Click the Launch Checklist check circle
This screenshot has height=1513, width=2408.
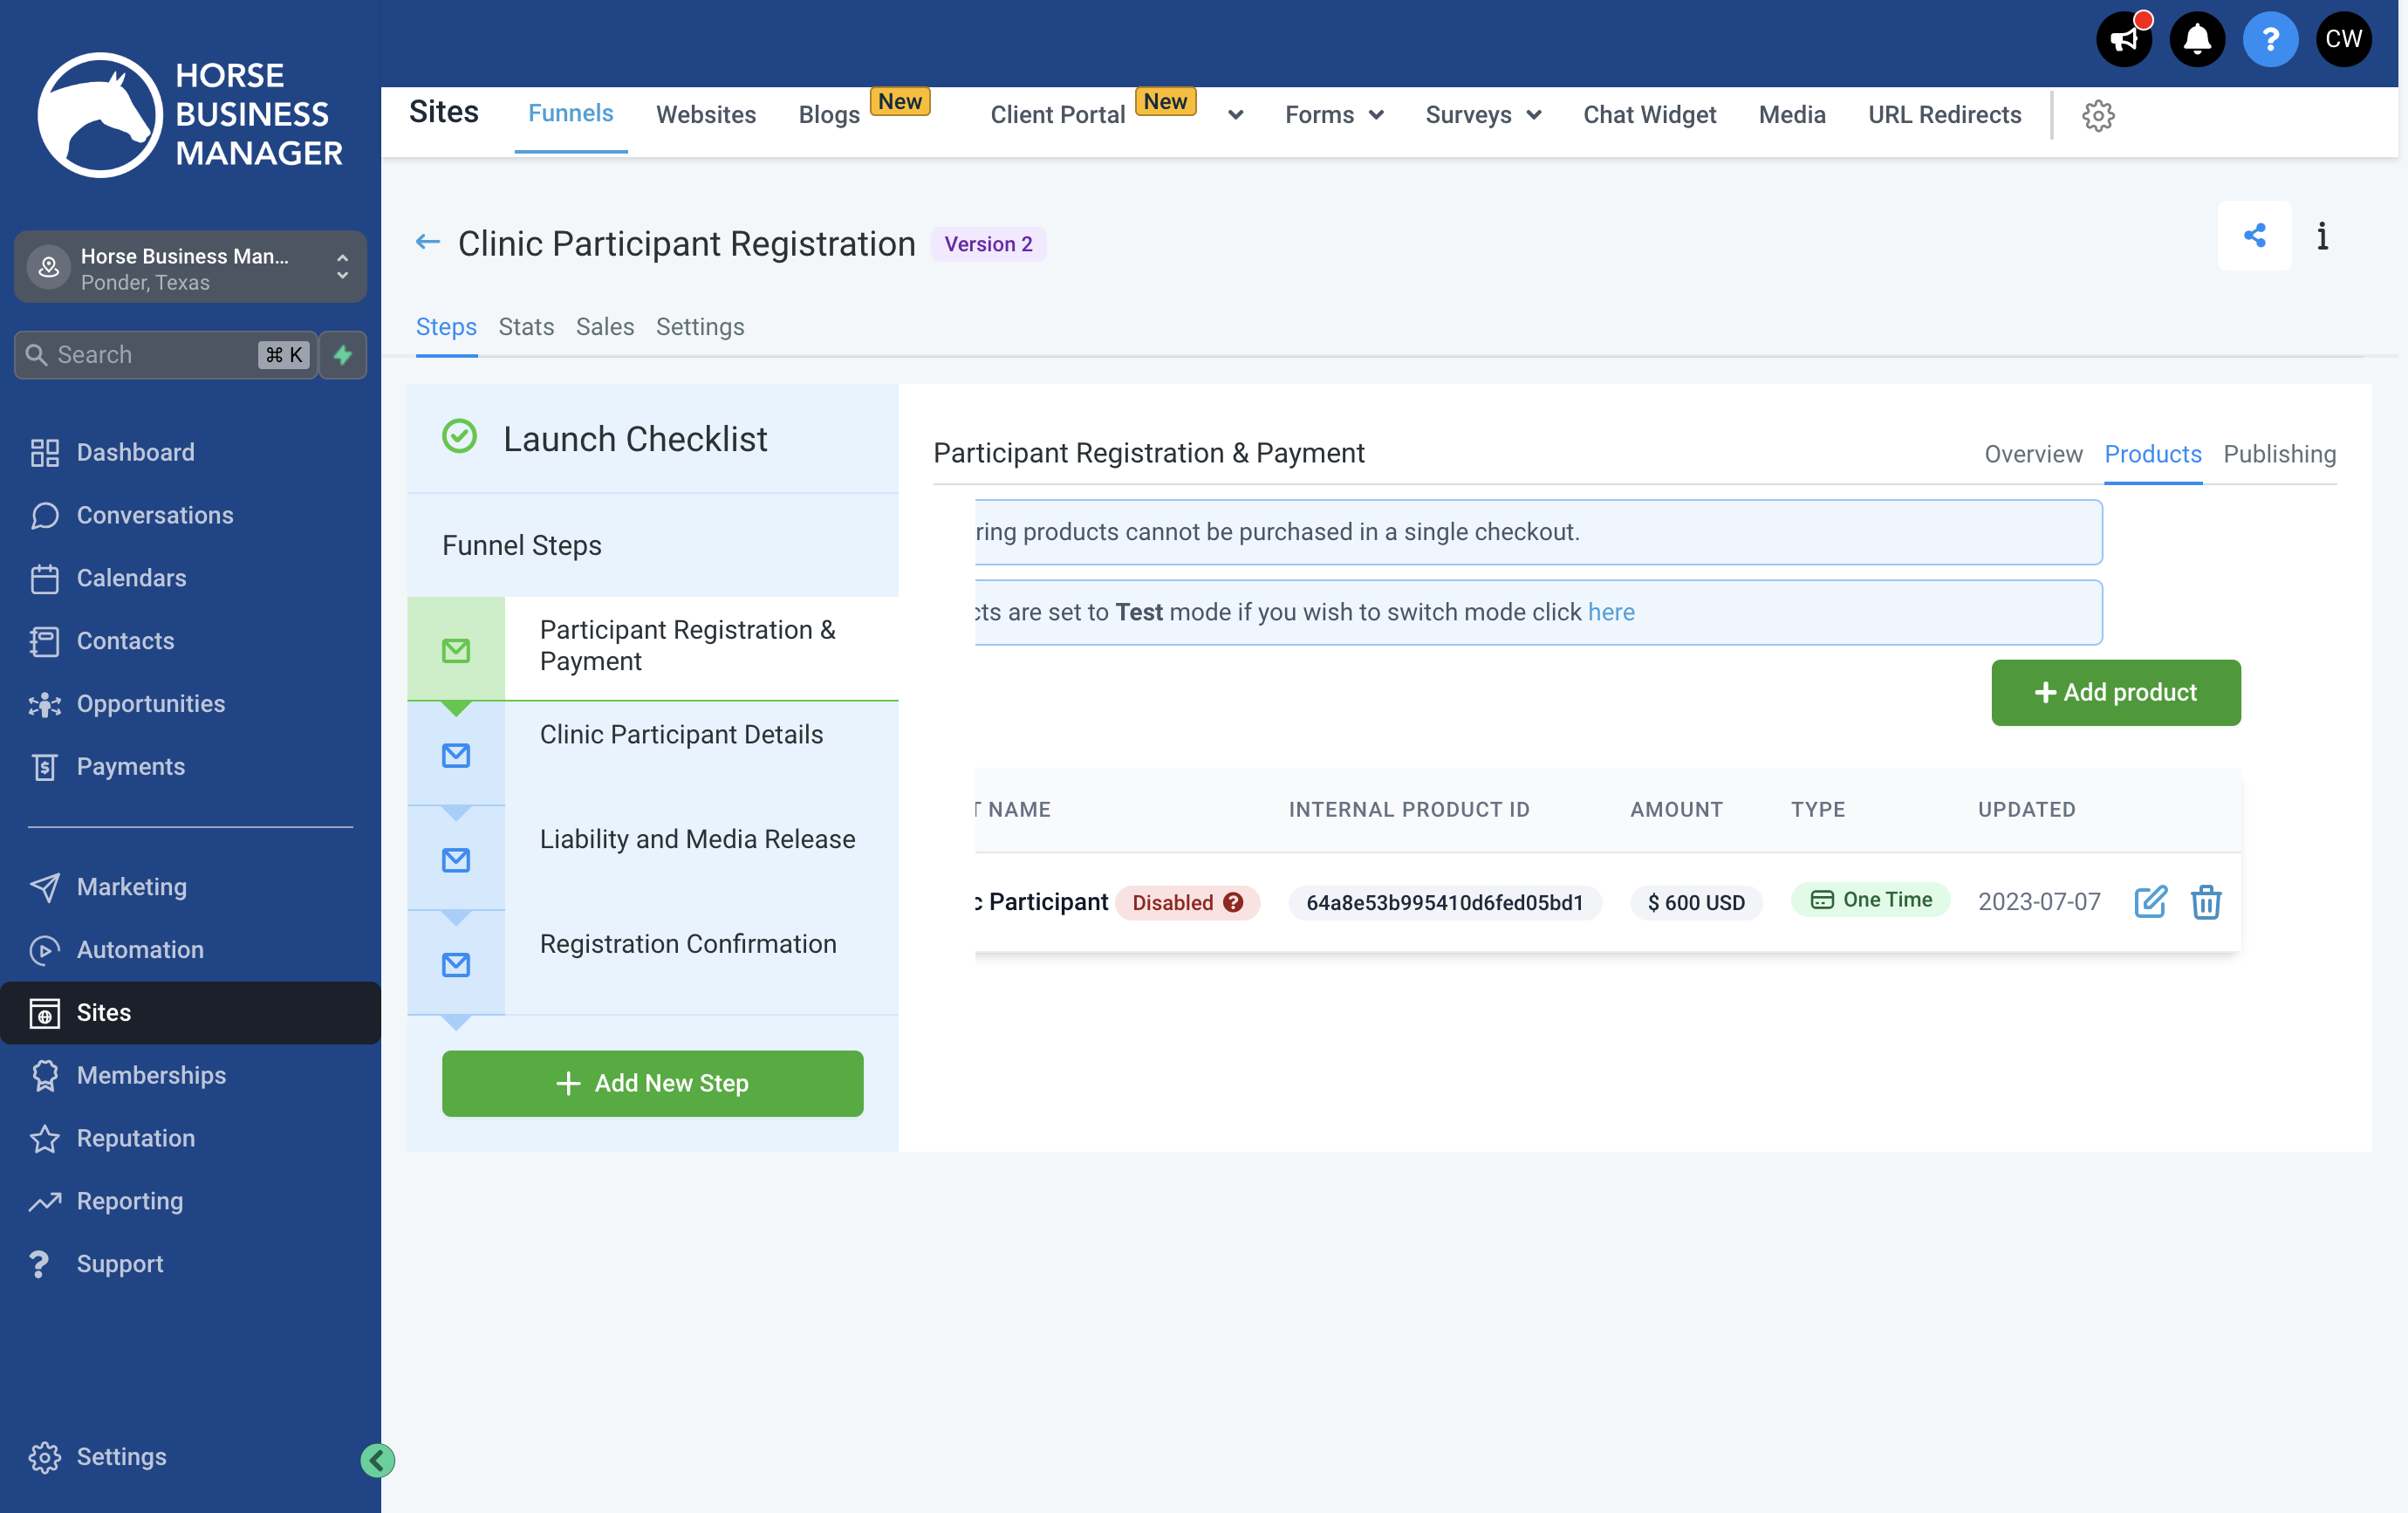click(x=459, y=437)
